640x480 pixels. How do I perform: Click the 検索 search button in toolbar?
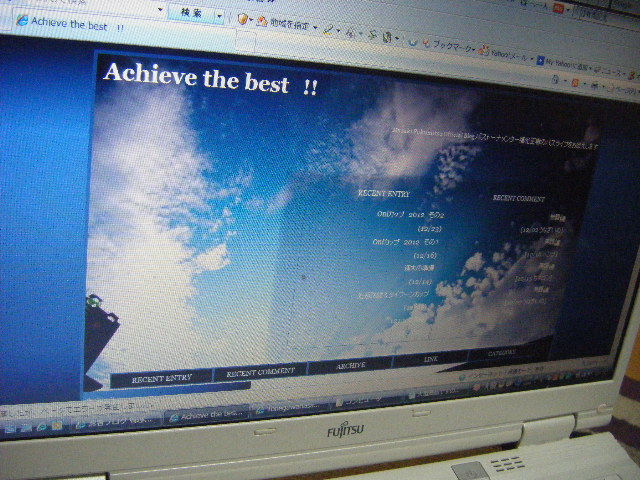[x=192, y=13]
